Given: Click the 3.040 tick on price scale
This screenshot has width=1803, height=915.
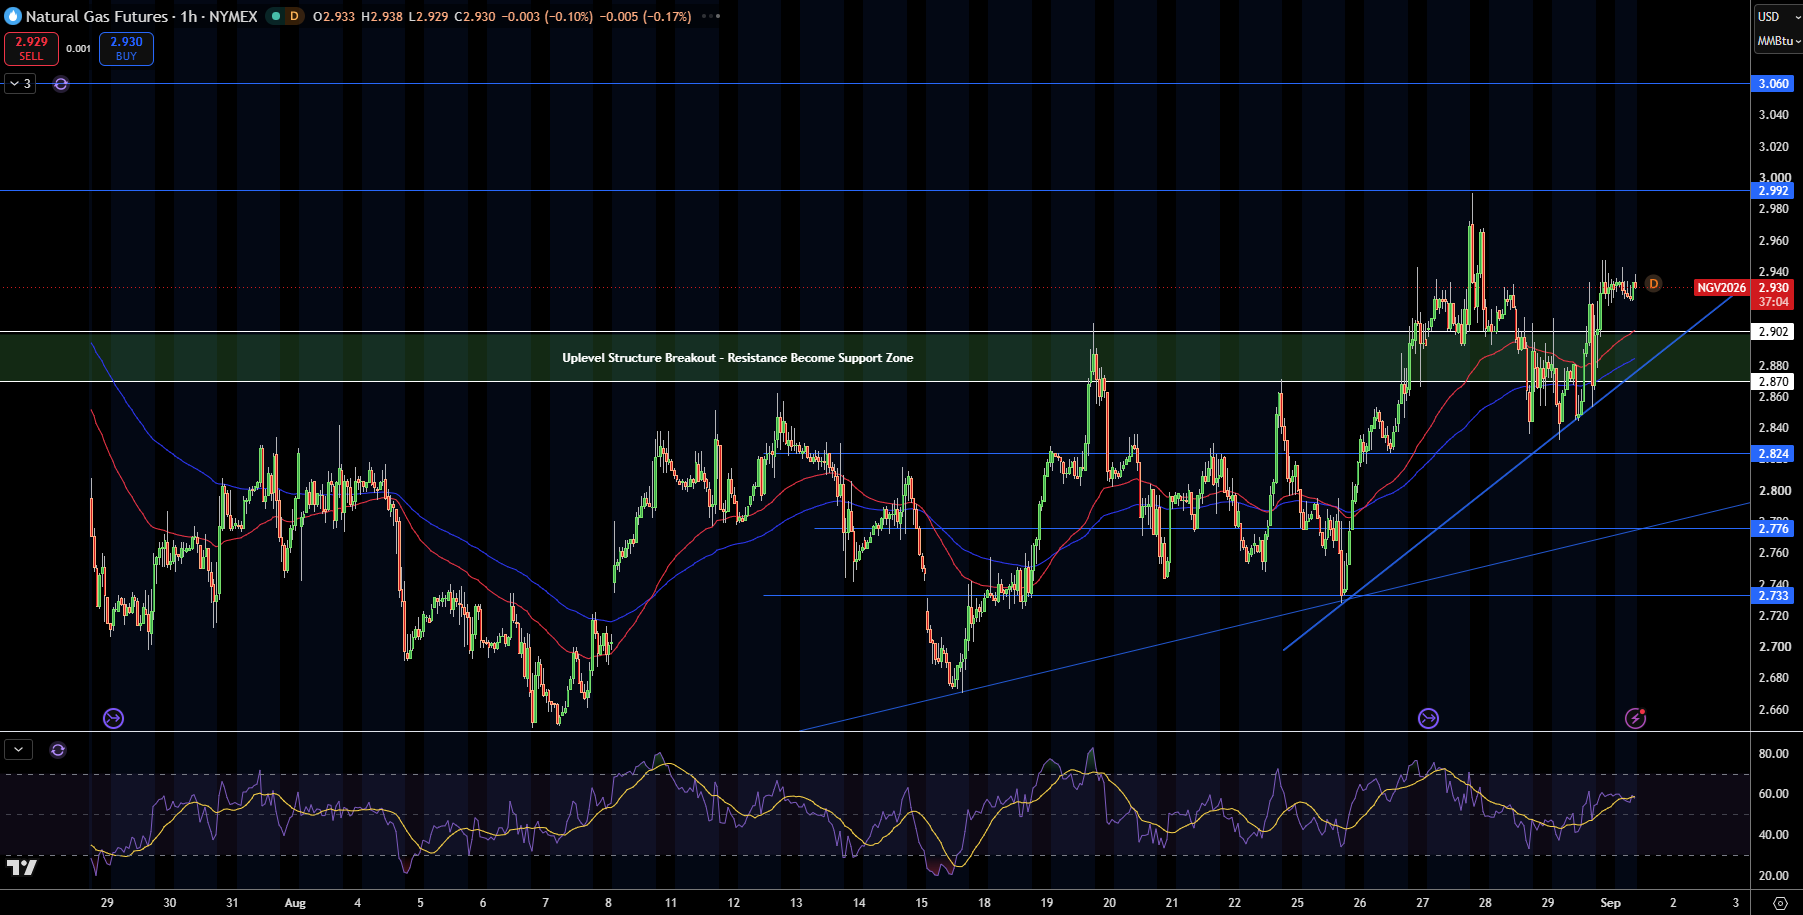Looking at the screenshot, I should [1774, 115].
